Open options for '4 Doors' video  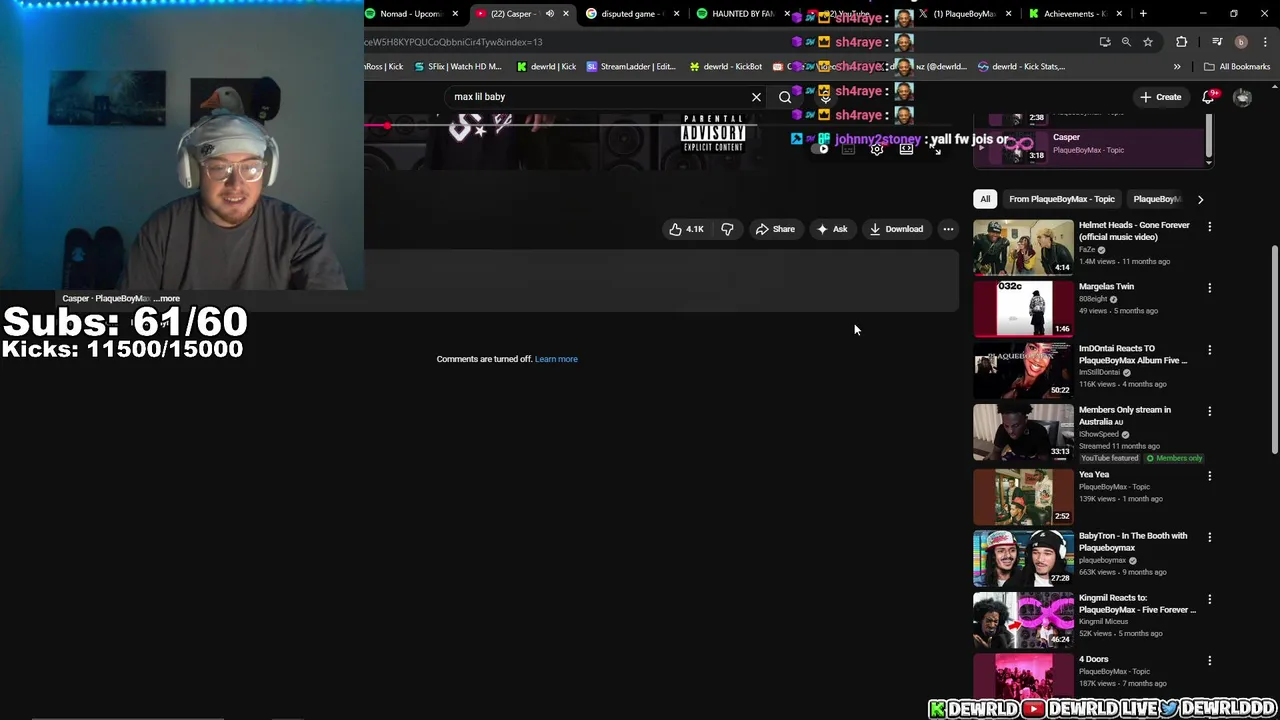tap(1209, 661)
